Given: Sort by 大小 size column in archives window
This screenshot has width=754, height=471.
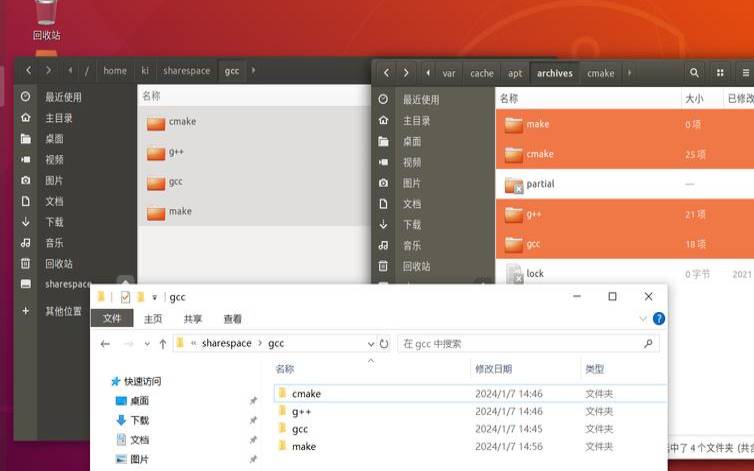Looking at the screenshot, I should coord(694,99).
